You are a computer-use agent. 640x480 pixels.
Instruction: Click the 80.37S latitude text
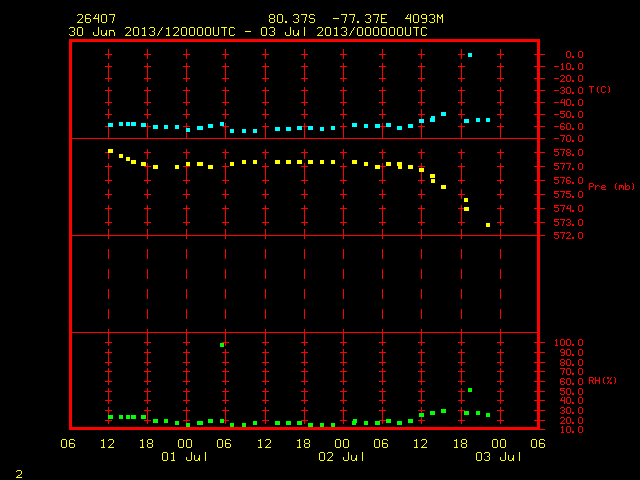[292, 19]
